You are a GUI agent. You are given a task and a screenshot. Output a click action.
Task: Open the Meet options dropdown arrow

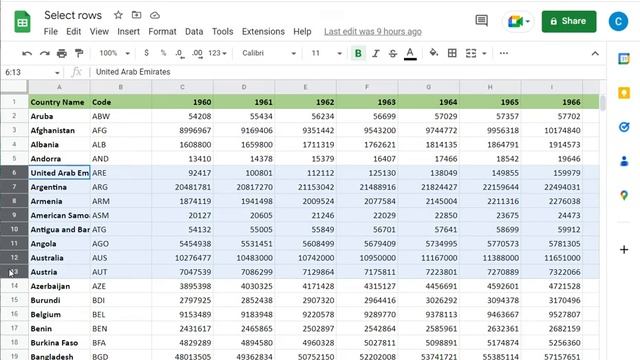coord(528,21)
